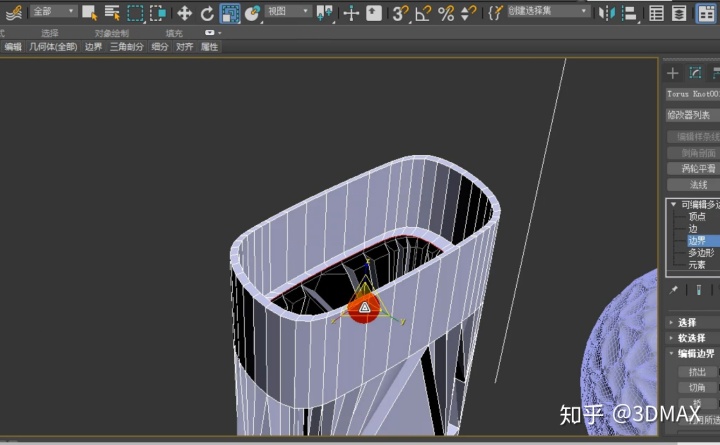Select the 元素 sub-object level
Image resolution: width=720 pixels, height=445 pixels.
(697, 265)
